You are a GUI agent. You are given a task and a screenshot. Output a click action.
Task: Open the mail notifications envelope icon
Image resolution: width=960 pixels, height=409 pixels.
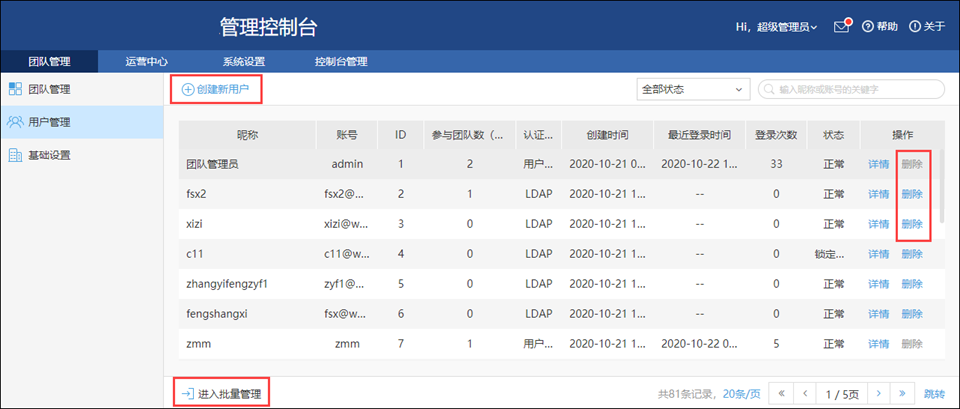841,27
